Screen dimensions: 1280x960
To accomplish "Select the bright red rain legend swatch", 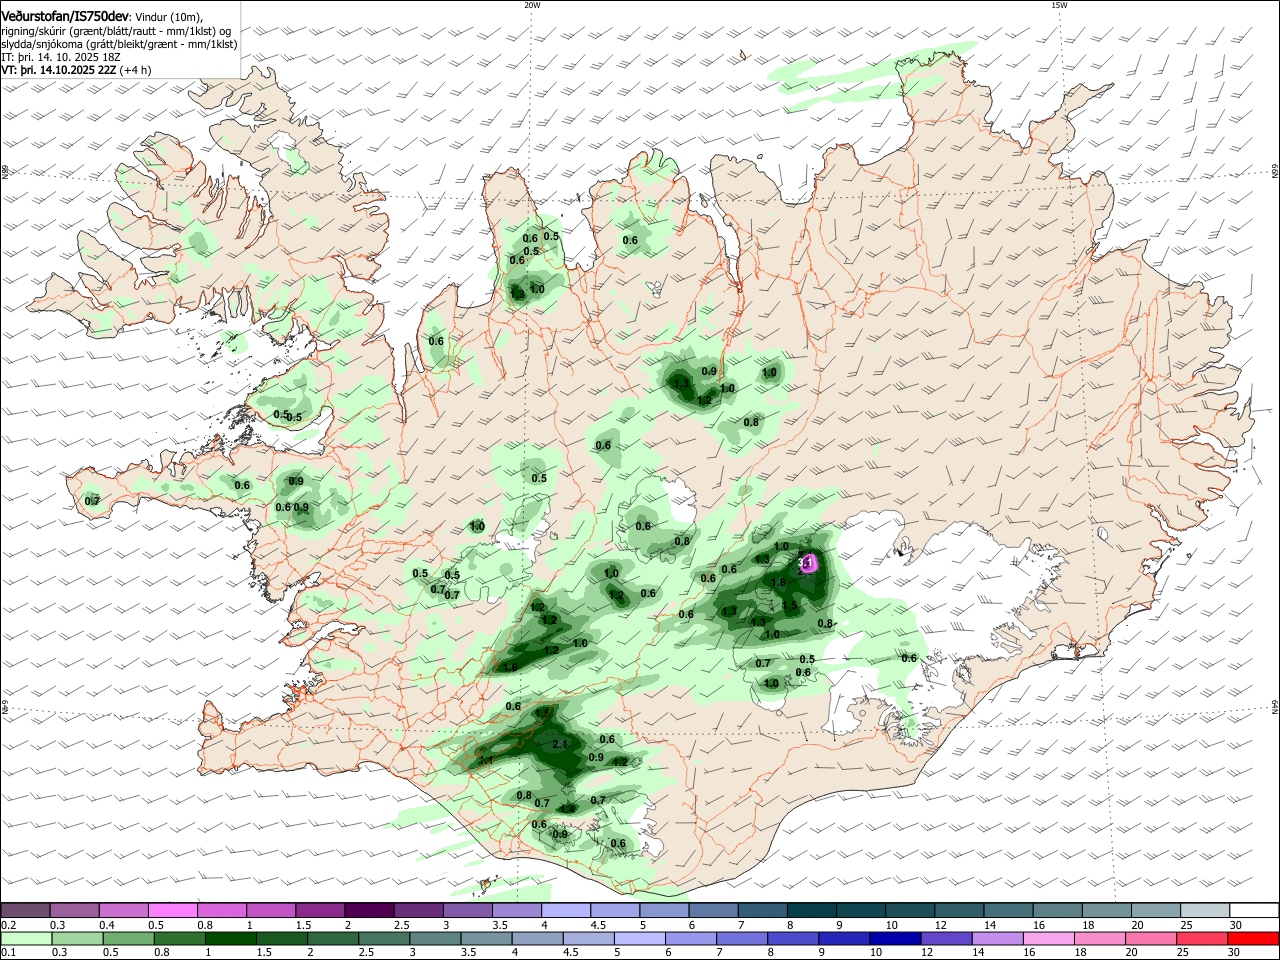I will (1253, 939).
